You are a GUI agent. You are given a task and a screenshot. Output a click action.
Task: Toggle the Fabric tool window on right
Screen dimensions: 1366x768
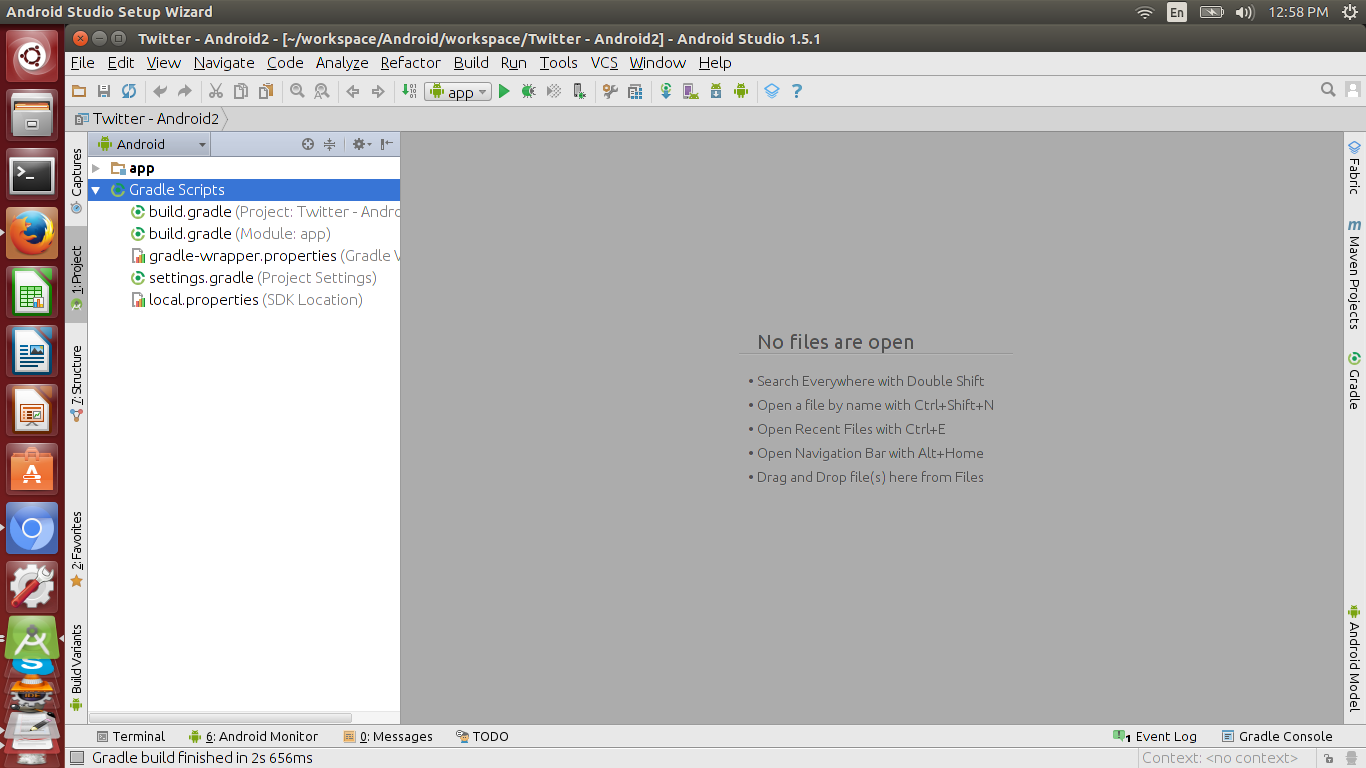1354,167
